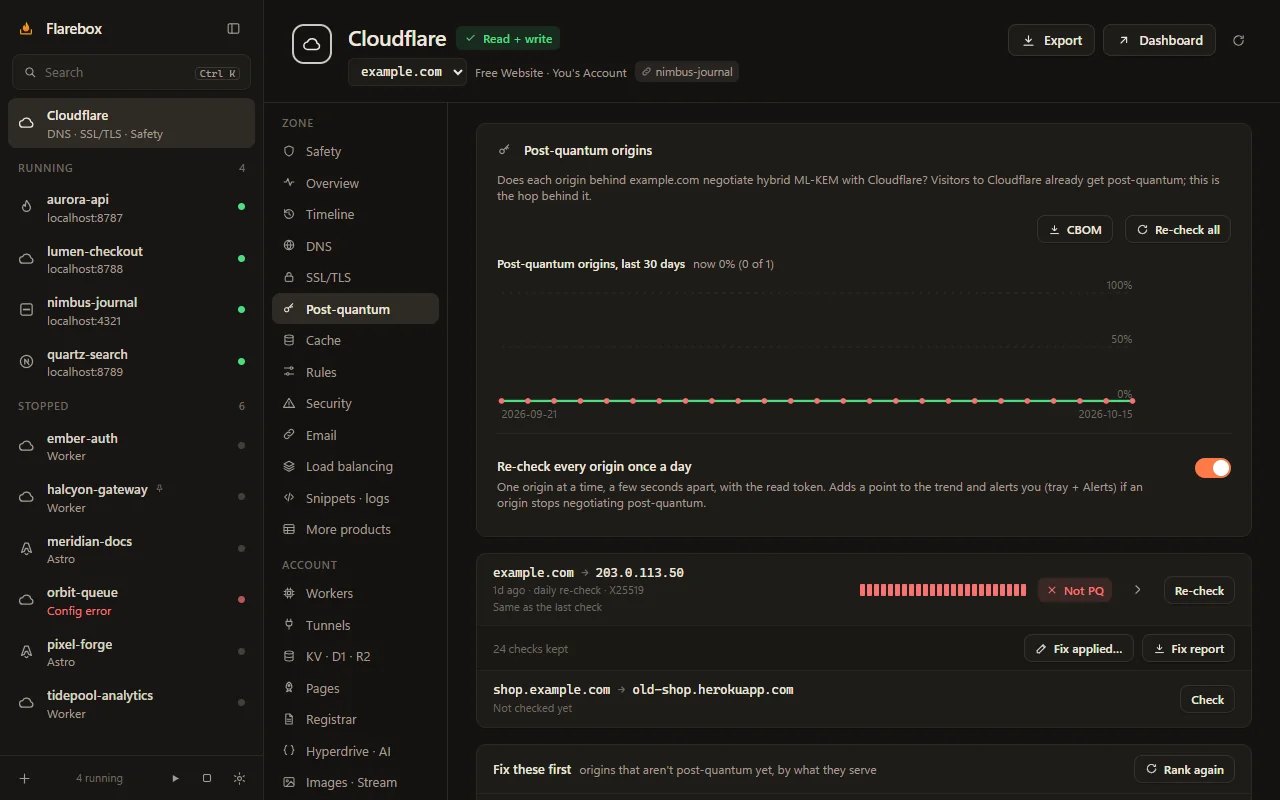Viewport: 1280px width, 800px height.
Task: Click the Fix applied… button
Action: coord(1078,648)
